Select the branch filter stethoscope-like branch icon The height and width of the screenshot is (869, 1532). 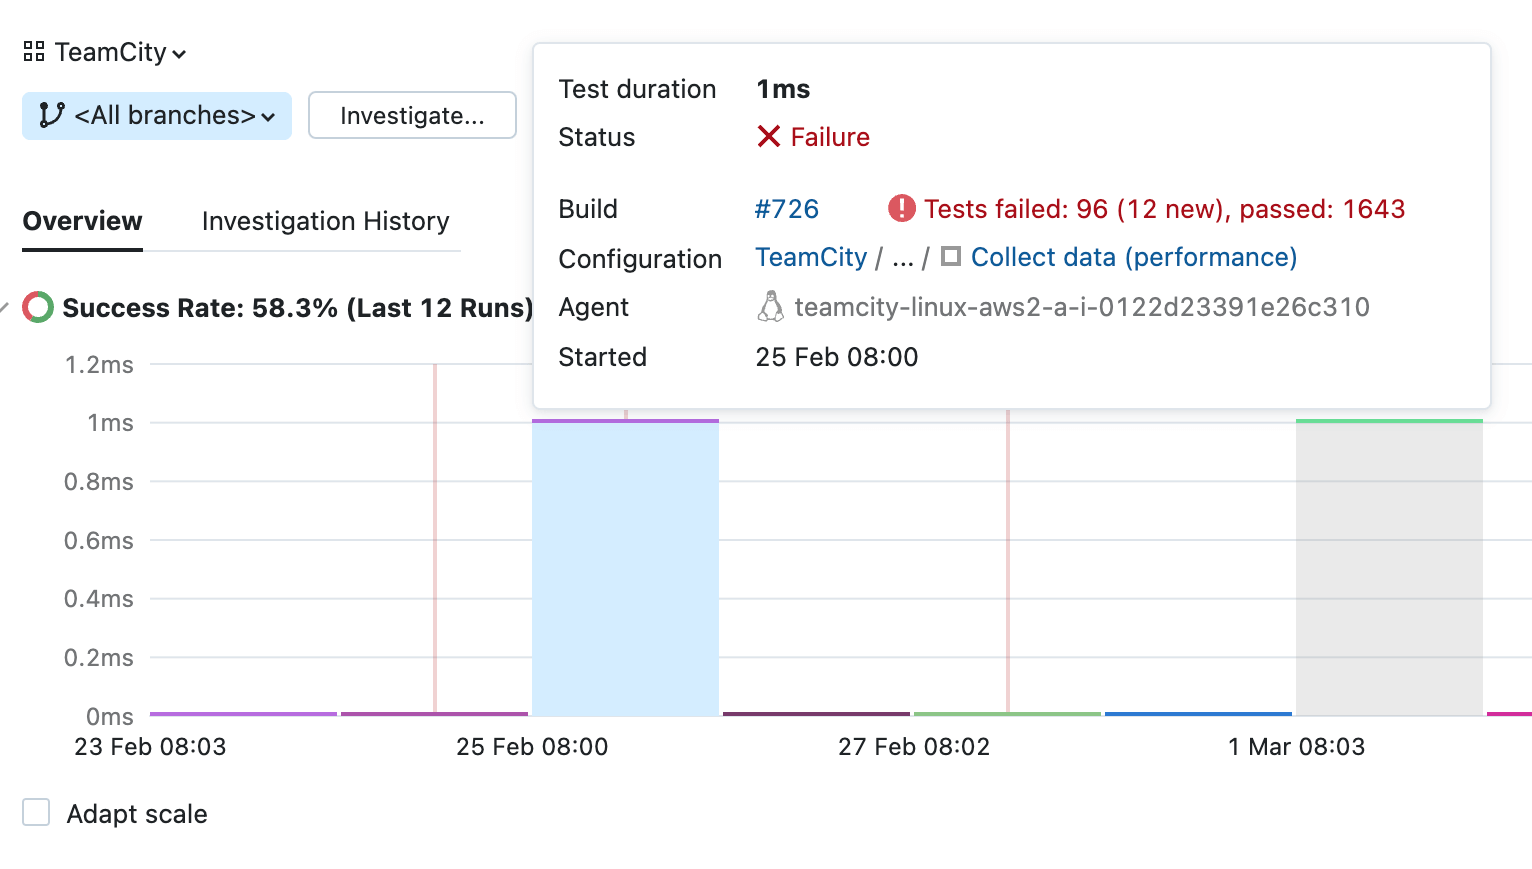(x=51, y=115)
